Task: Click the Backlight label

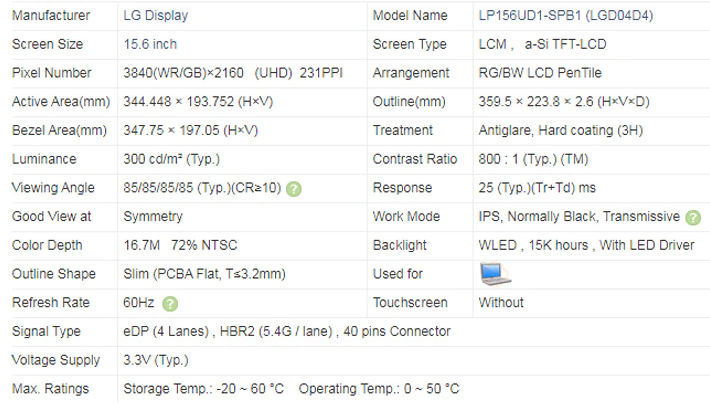Action: (399, 245)
